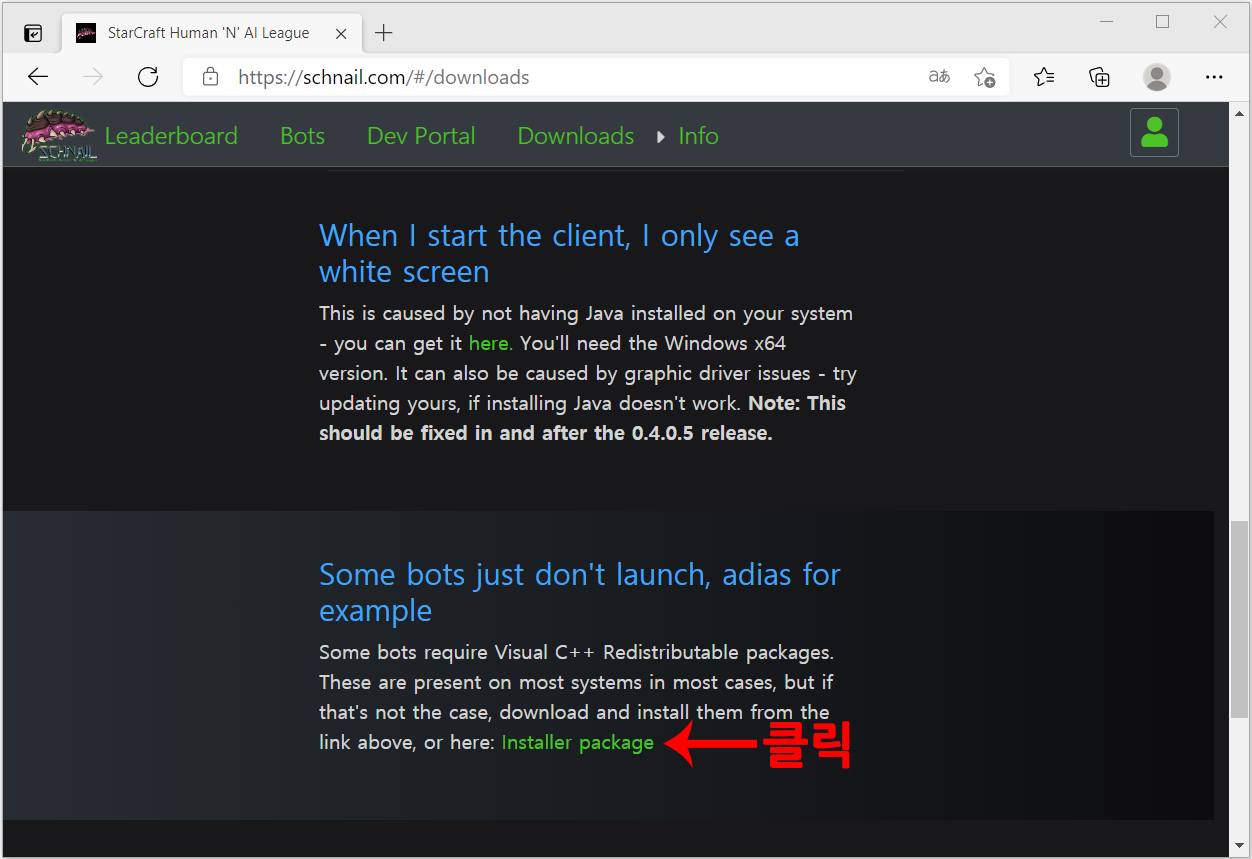Open the Favorites list icon
Screen dimensions: 1252x859
1044,77
